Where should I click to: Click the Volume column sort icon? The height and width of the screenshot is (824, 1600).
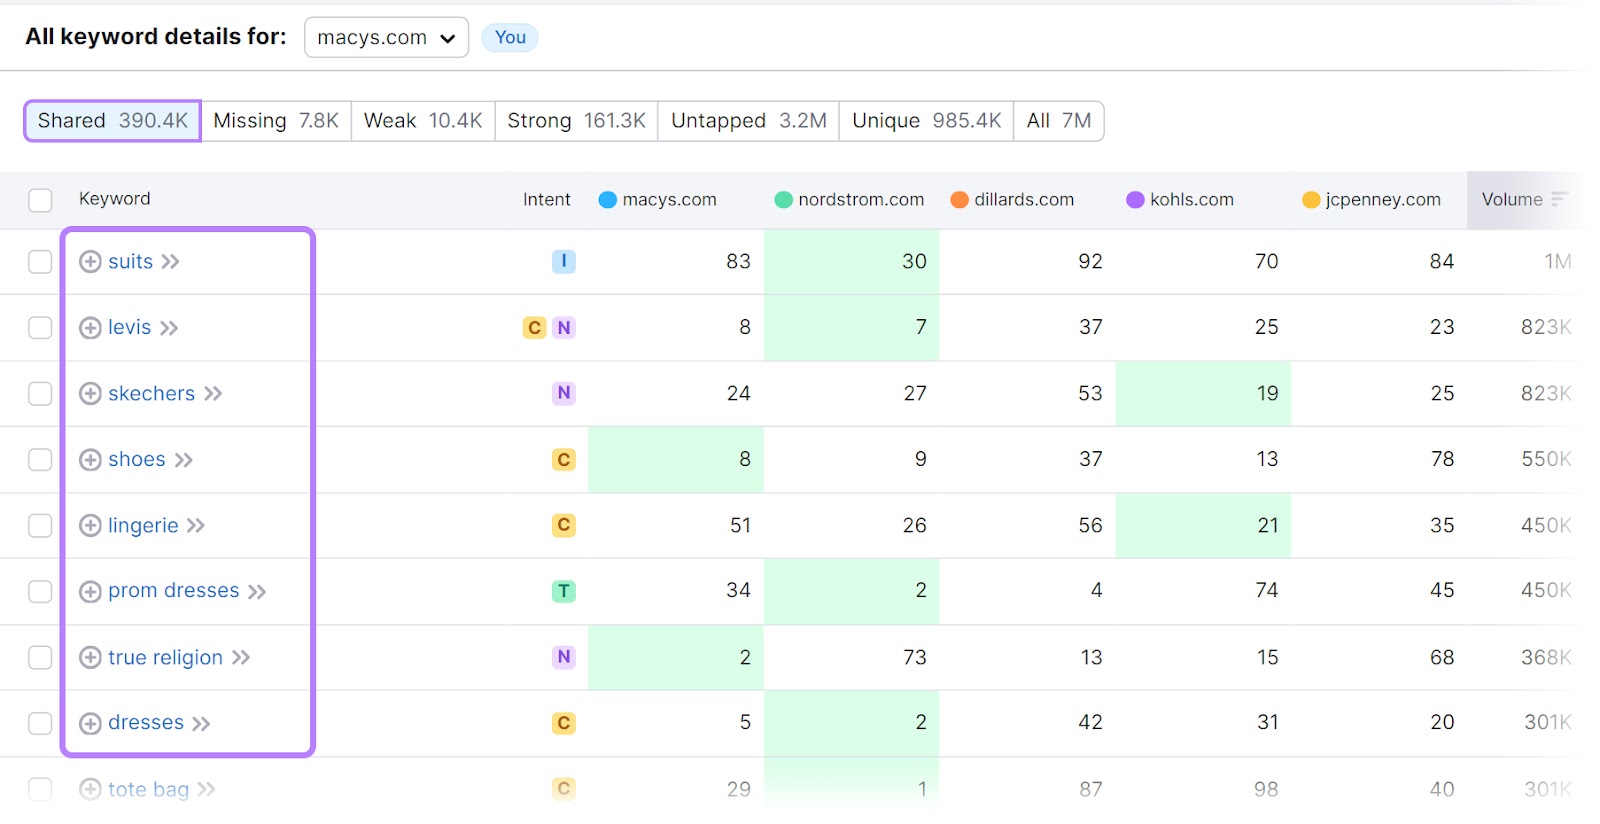[x=1558, y=200]
